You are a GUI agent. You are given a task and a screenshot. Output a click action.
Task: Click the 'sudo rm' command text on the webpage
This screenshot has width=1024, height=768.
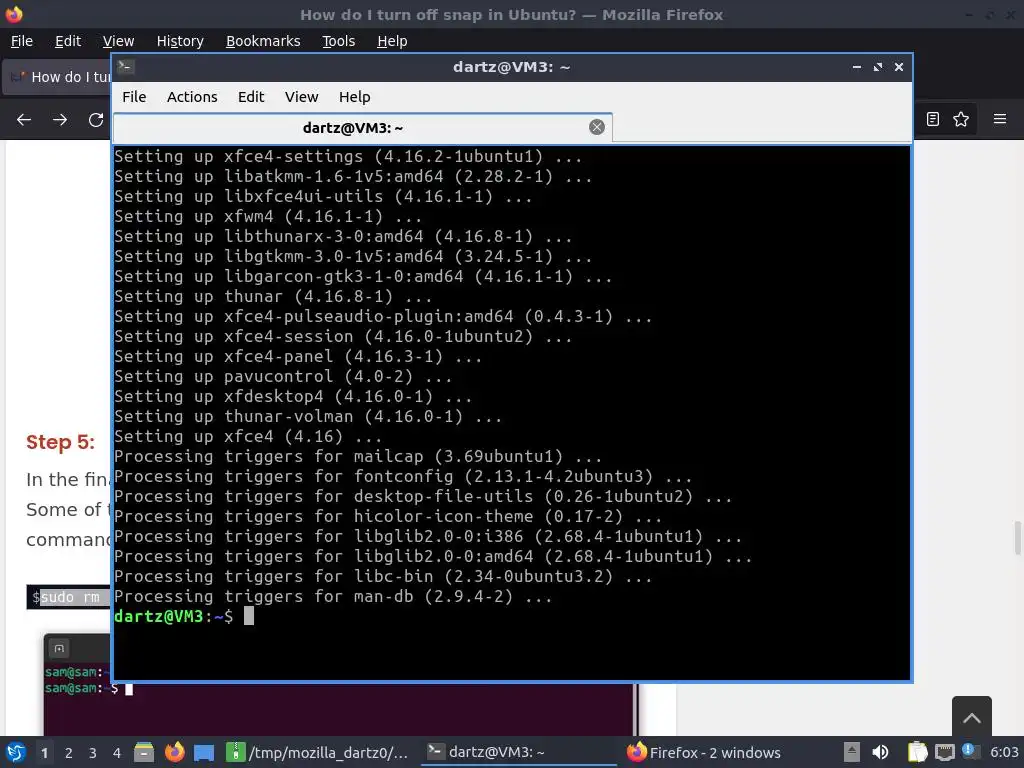click(70, 598)
